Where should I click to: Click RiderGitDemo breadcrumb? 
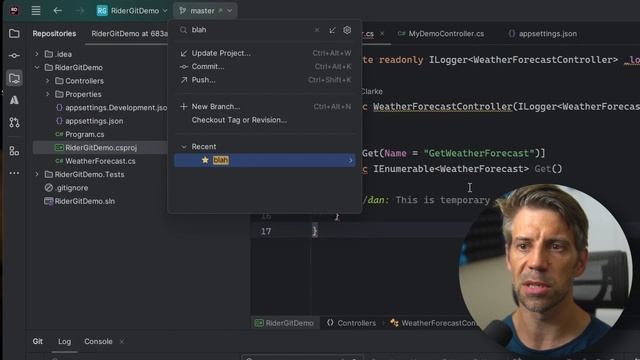click(284, 323)
